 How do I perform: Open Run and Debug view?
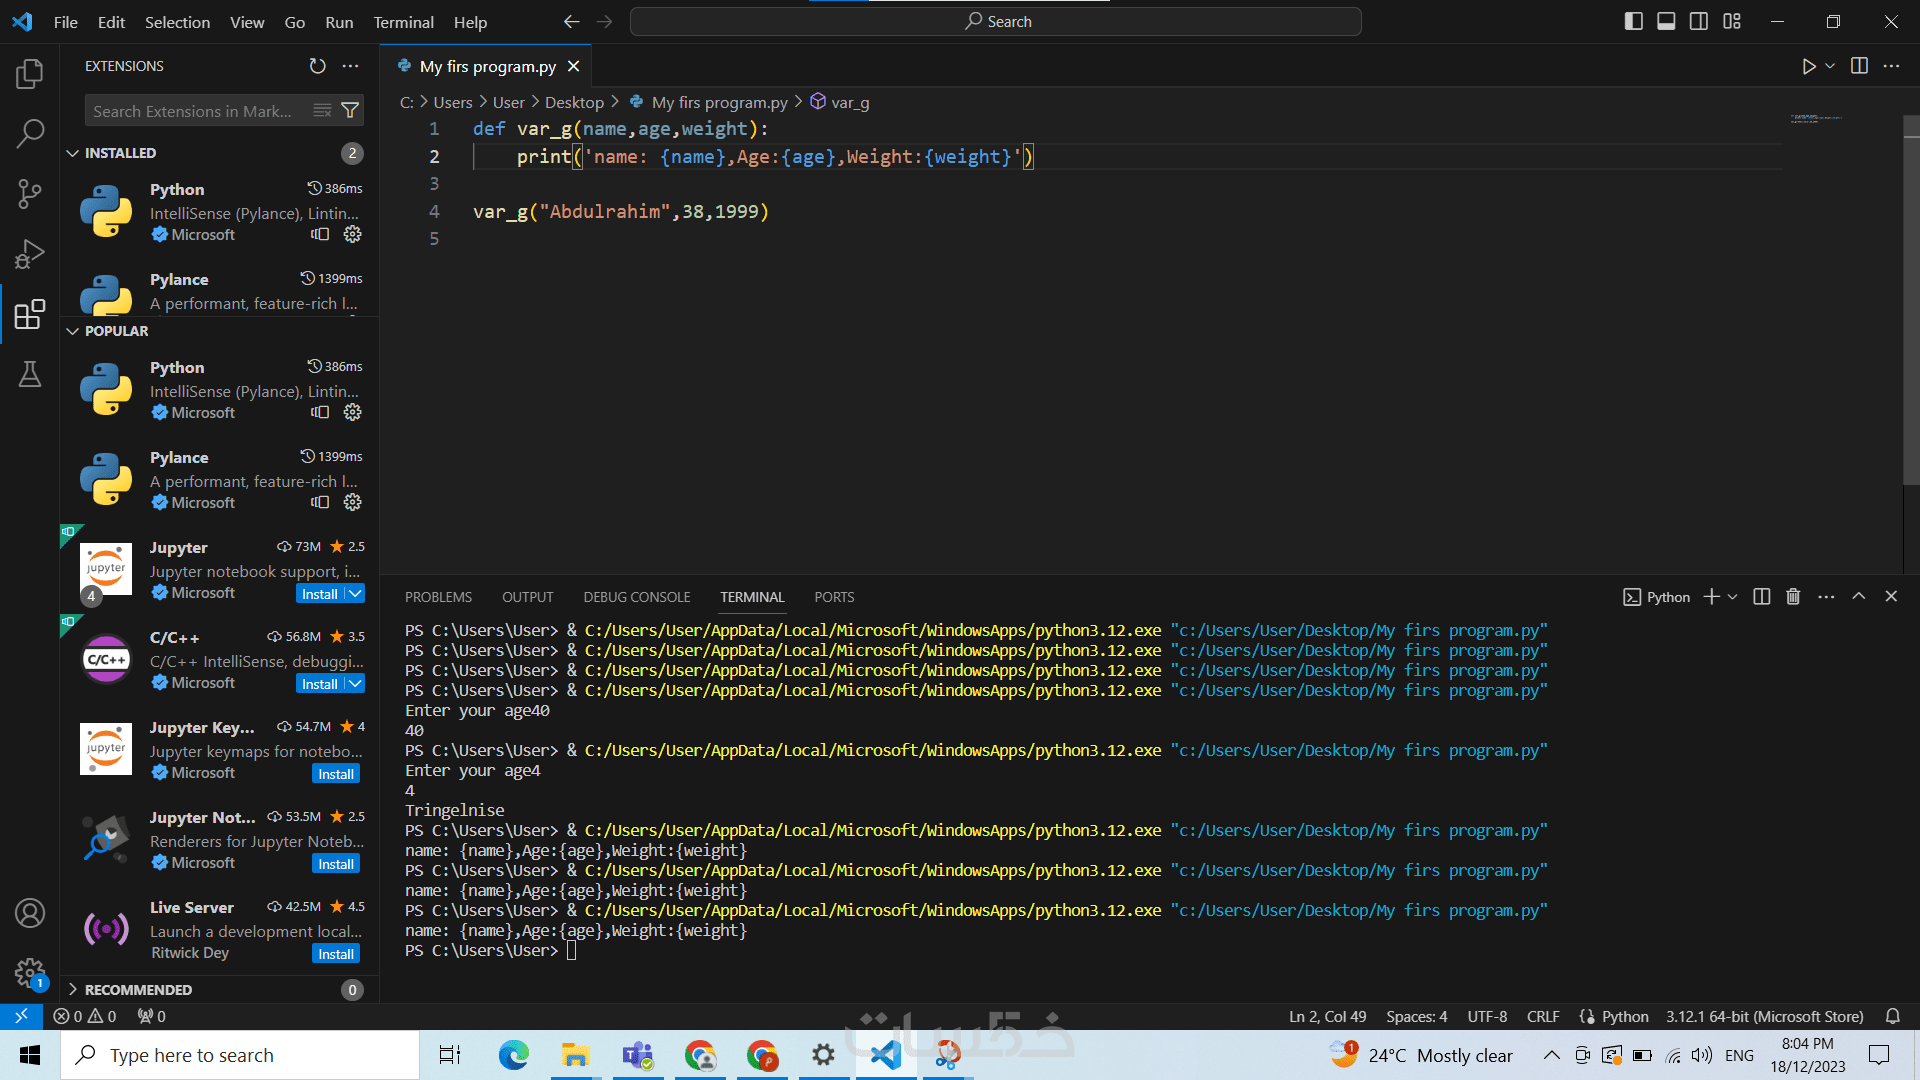pyautogui.click(x=30, y=254)
